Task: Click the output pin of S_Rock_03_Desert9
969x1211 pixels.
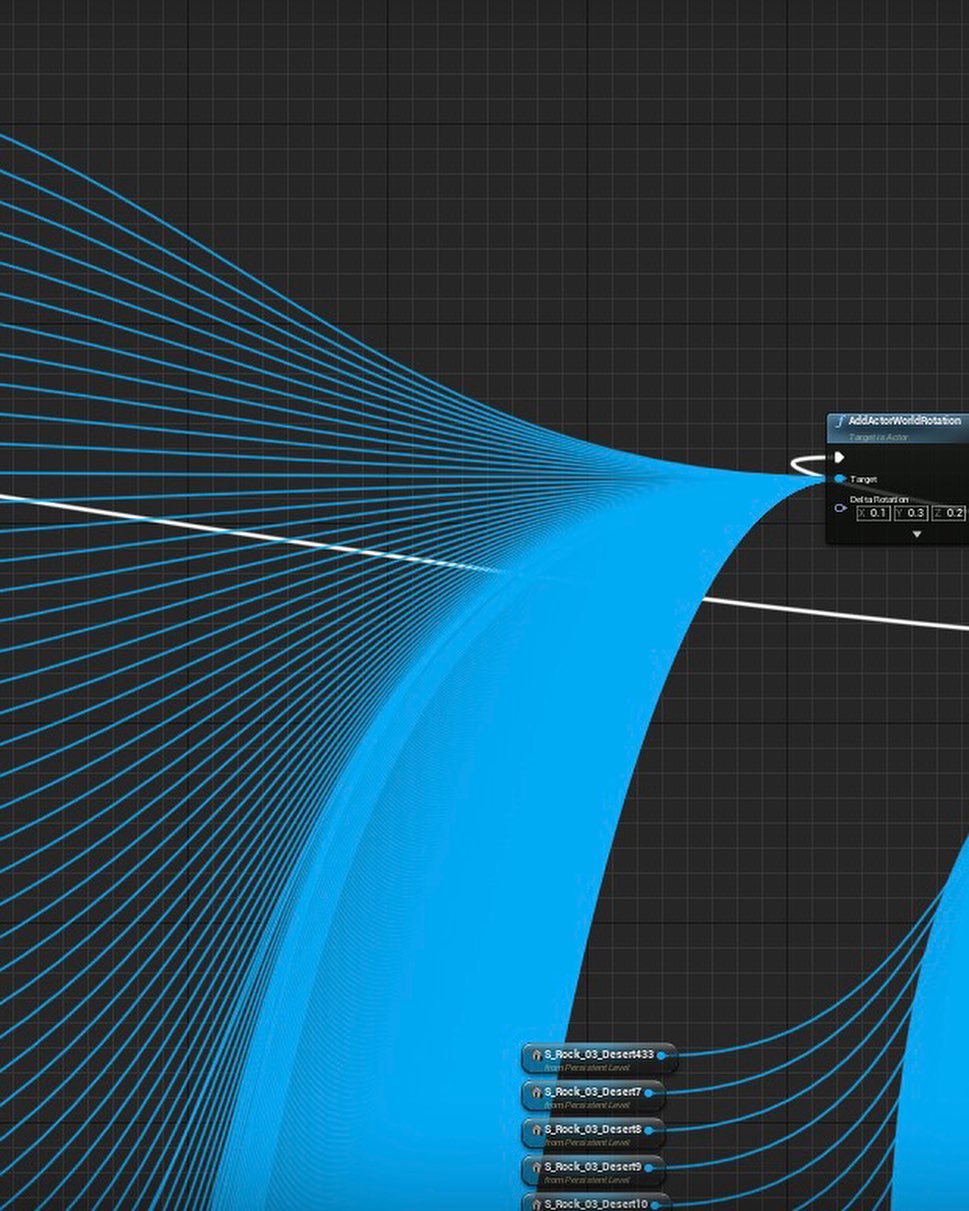Action: (x=648, y=1167)
